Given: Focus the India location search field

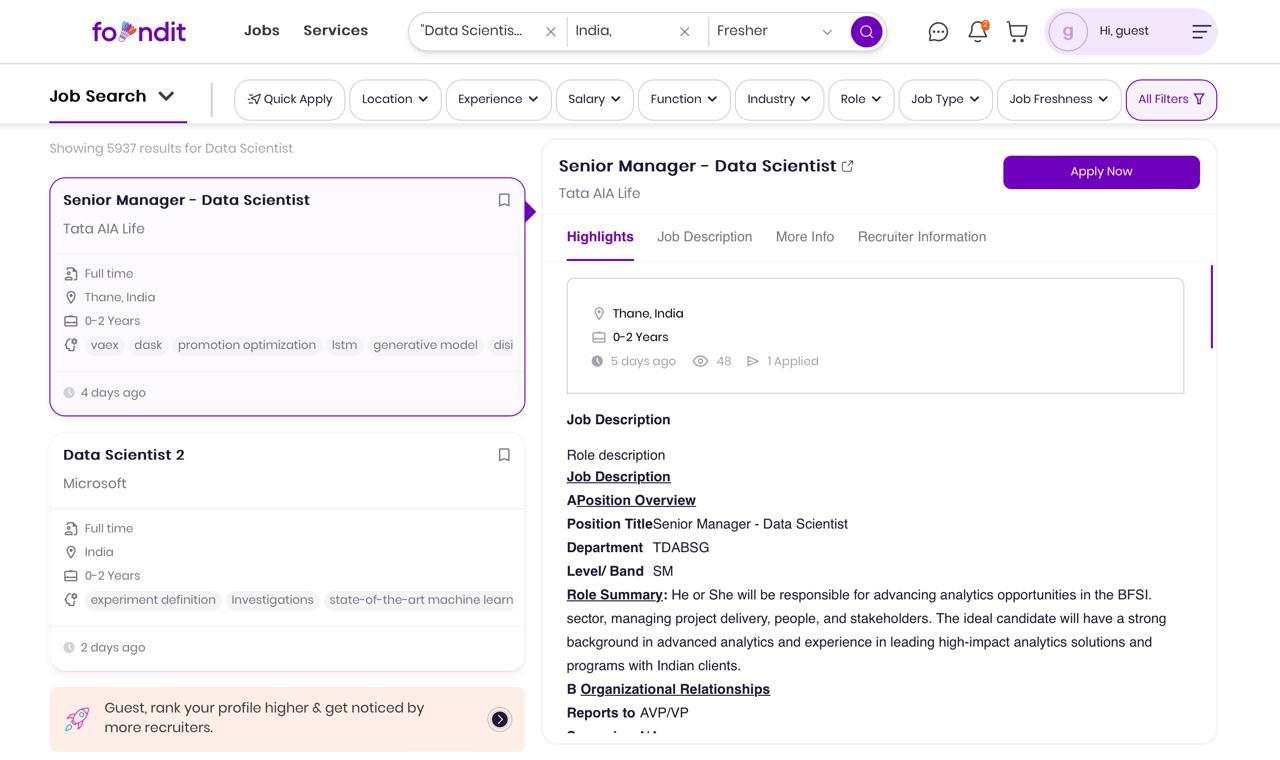Looking at the screenshot, I should click(620, 32).
